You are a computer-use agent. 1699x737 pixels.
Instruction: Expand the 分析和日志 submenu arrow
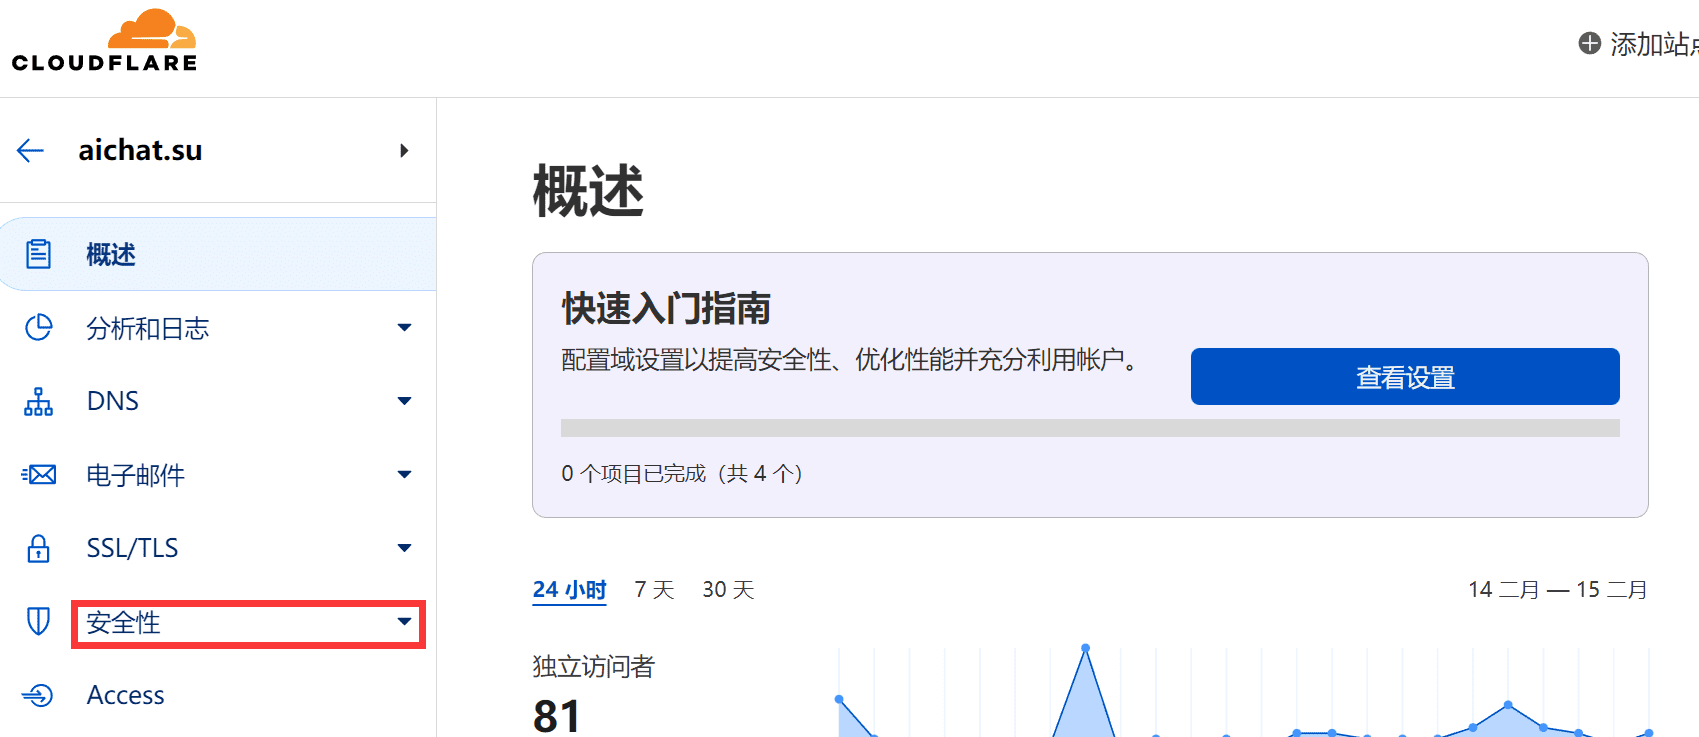point(404,328)
